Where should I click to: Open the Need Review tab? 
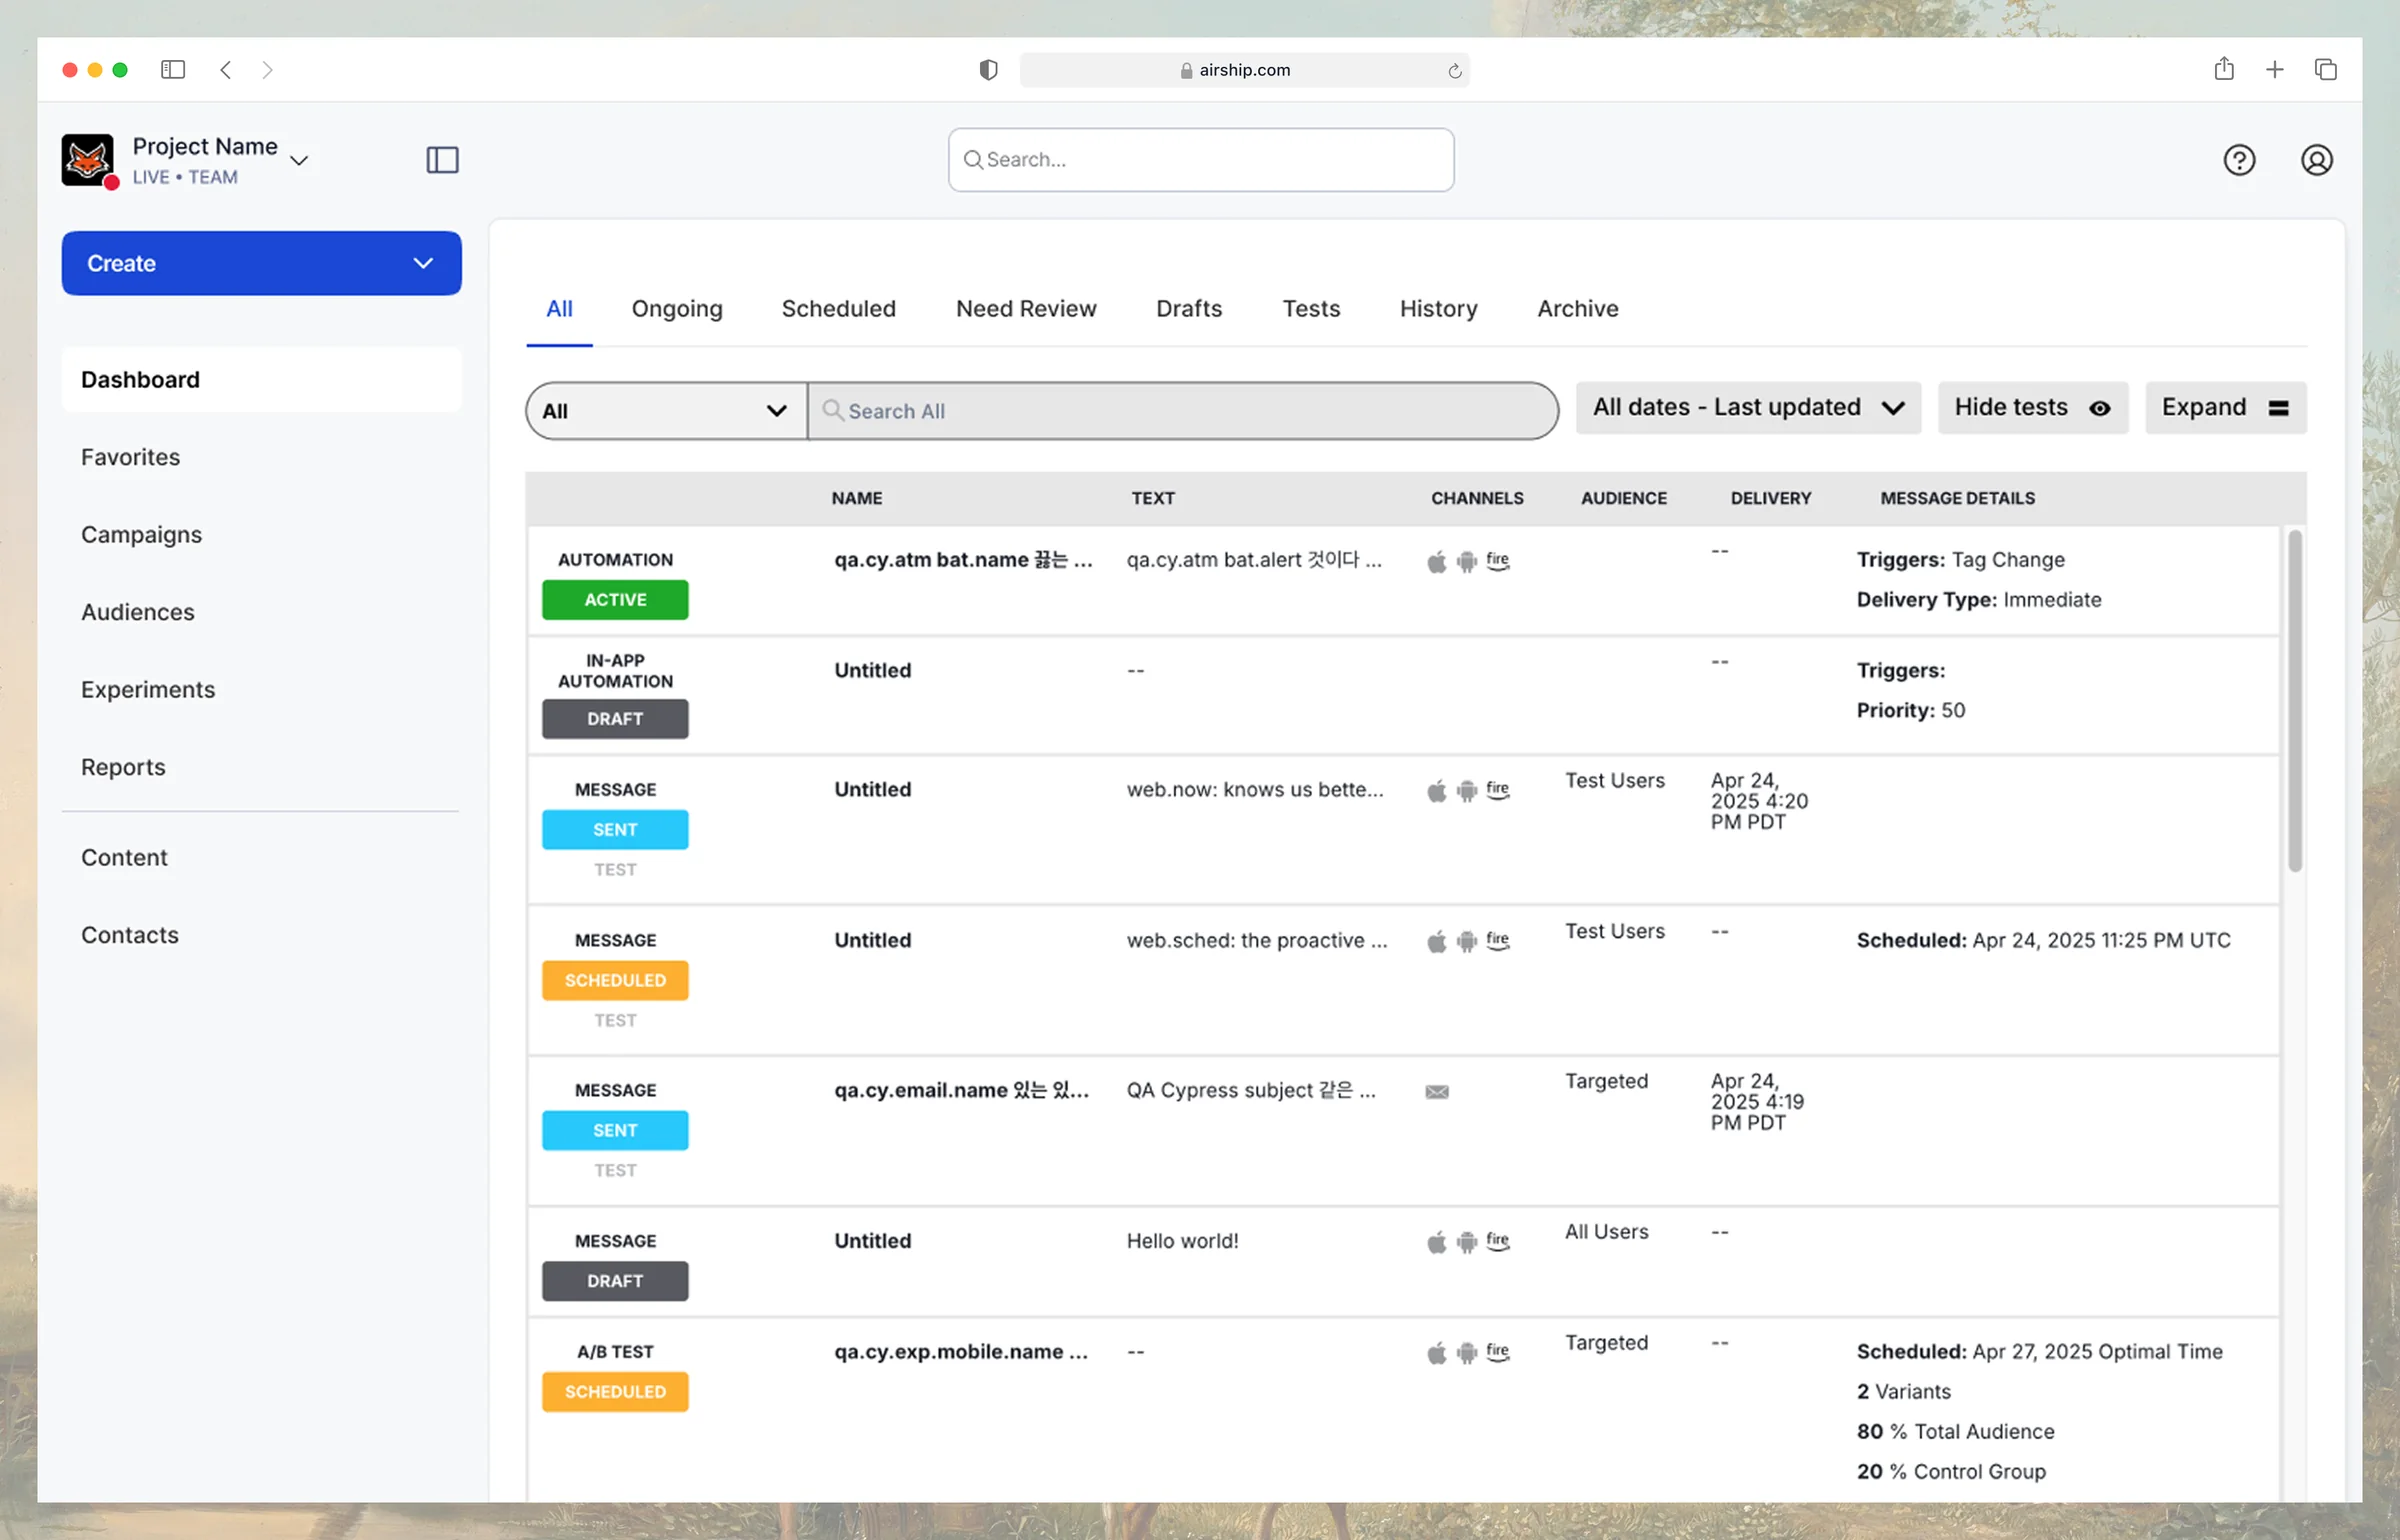pos(1026,308)
